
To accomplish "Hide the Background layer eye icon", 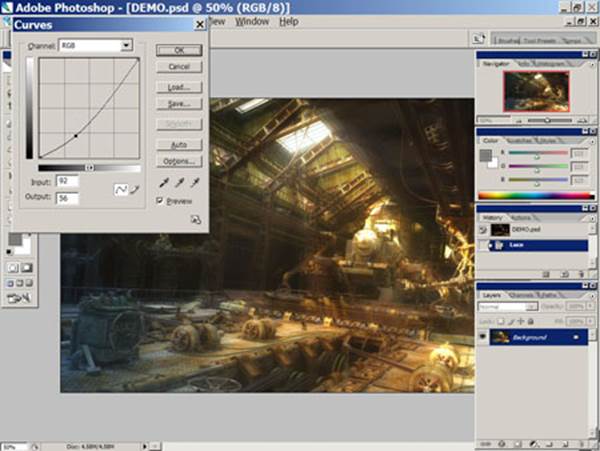I will point(483,337).
